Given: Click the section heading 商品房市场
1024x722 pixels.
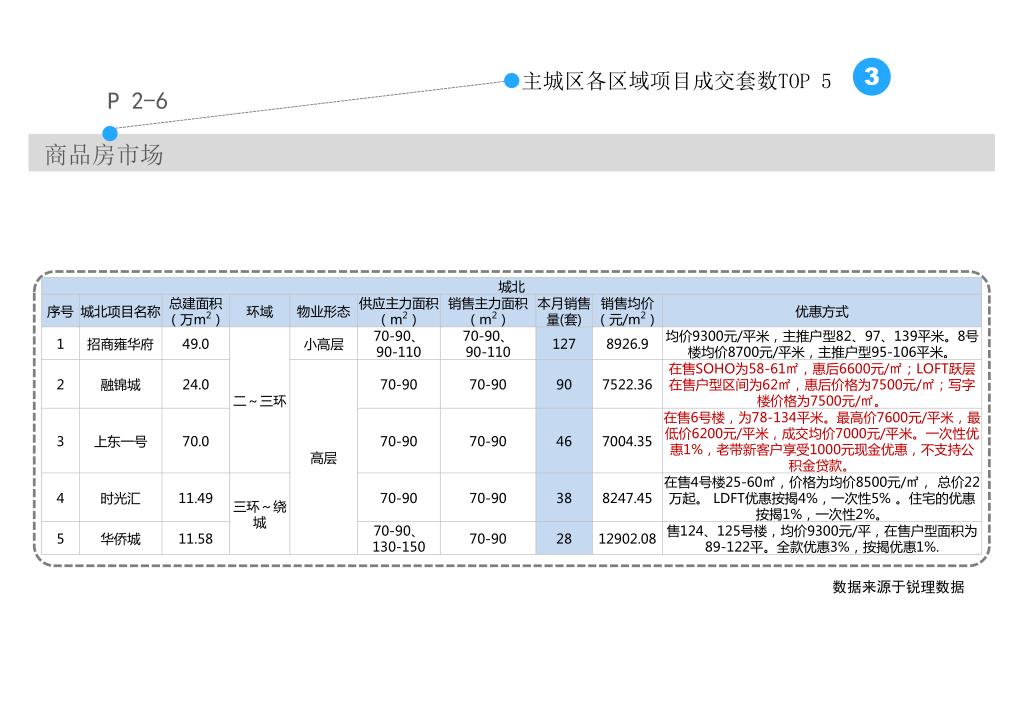Looking at the screenshot, I should click(103, 155).
